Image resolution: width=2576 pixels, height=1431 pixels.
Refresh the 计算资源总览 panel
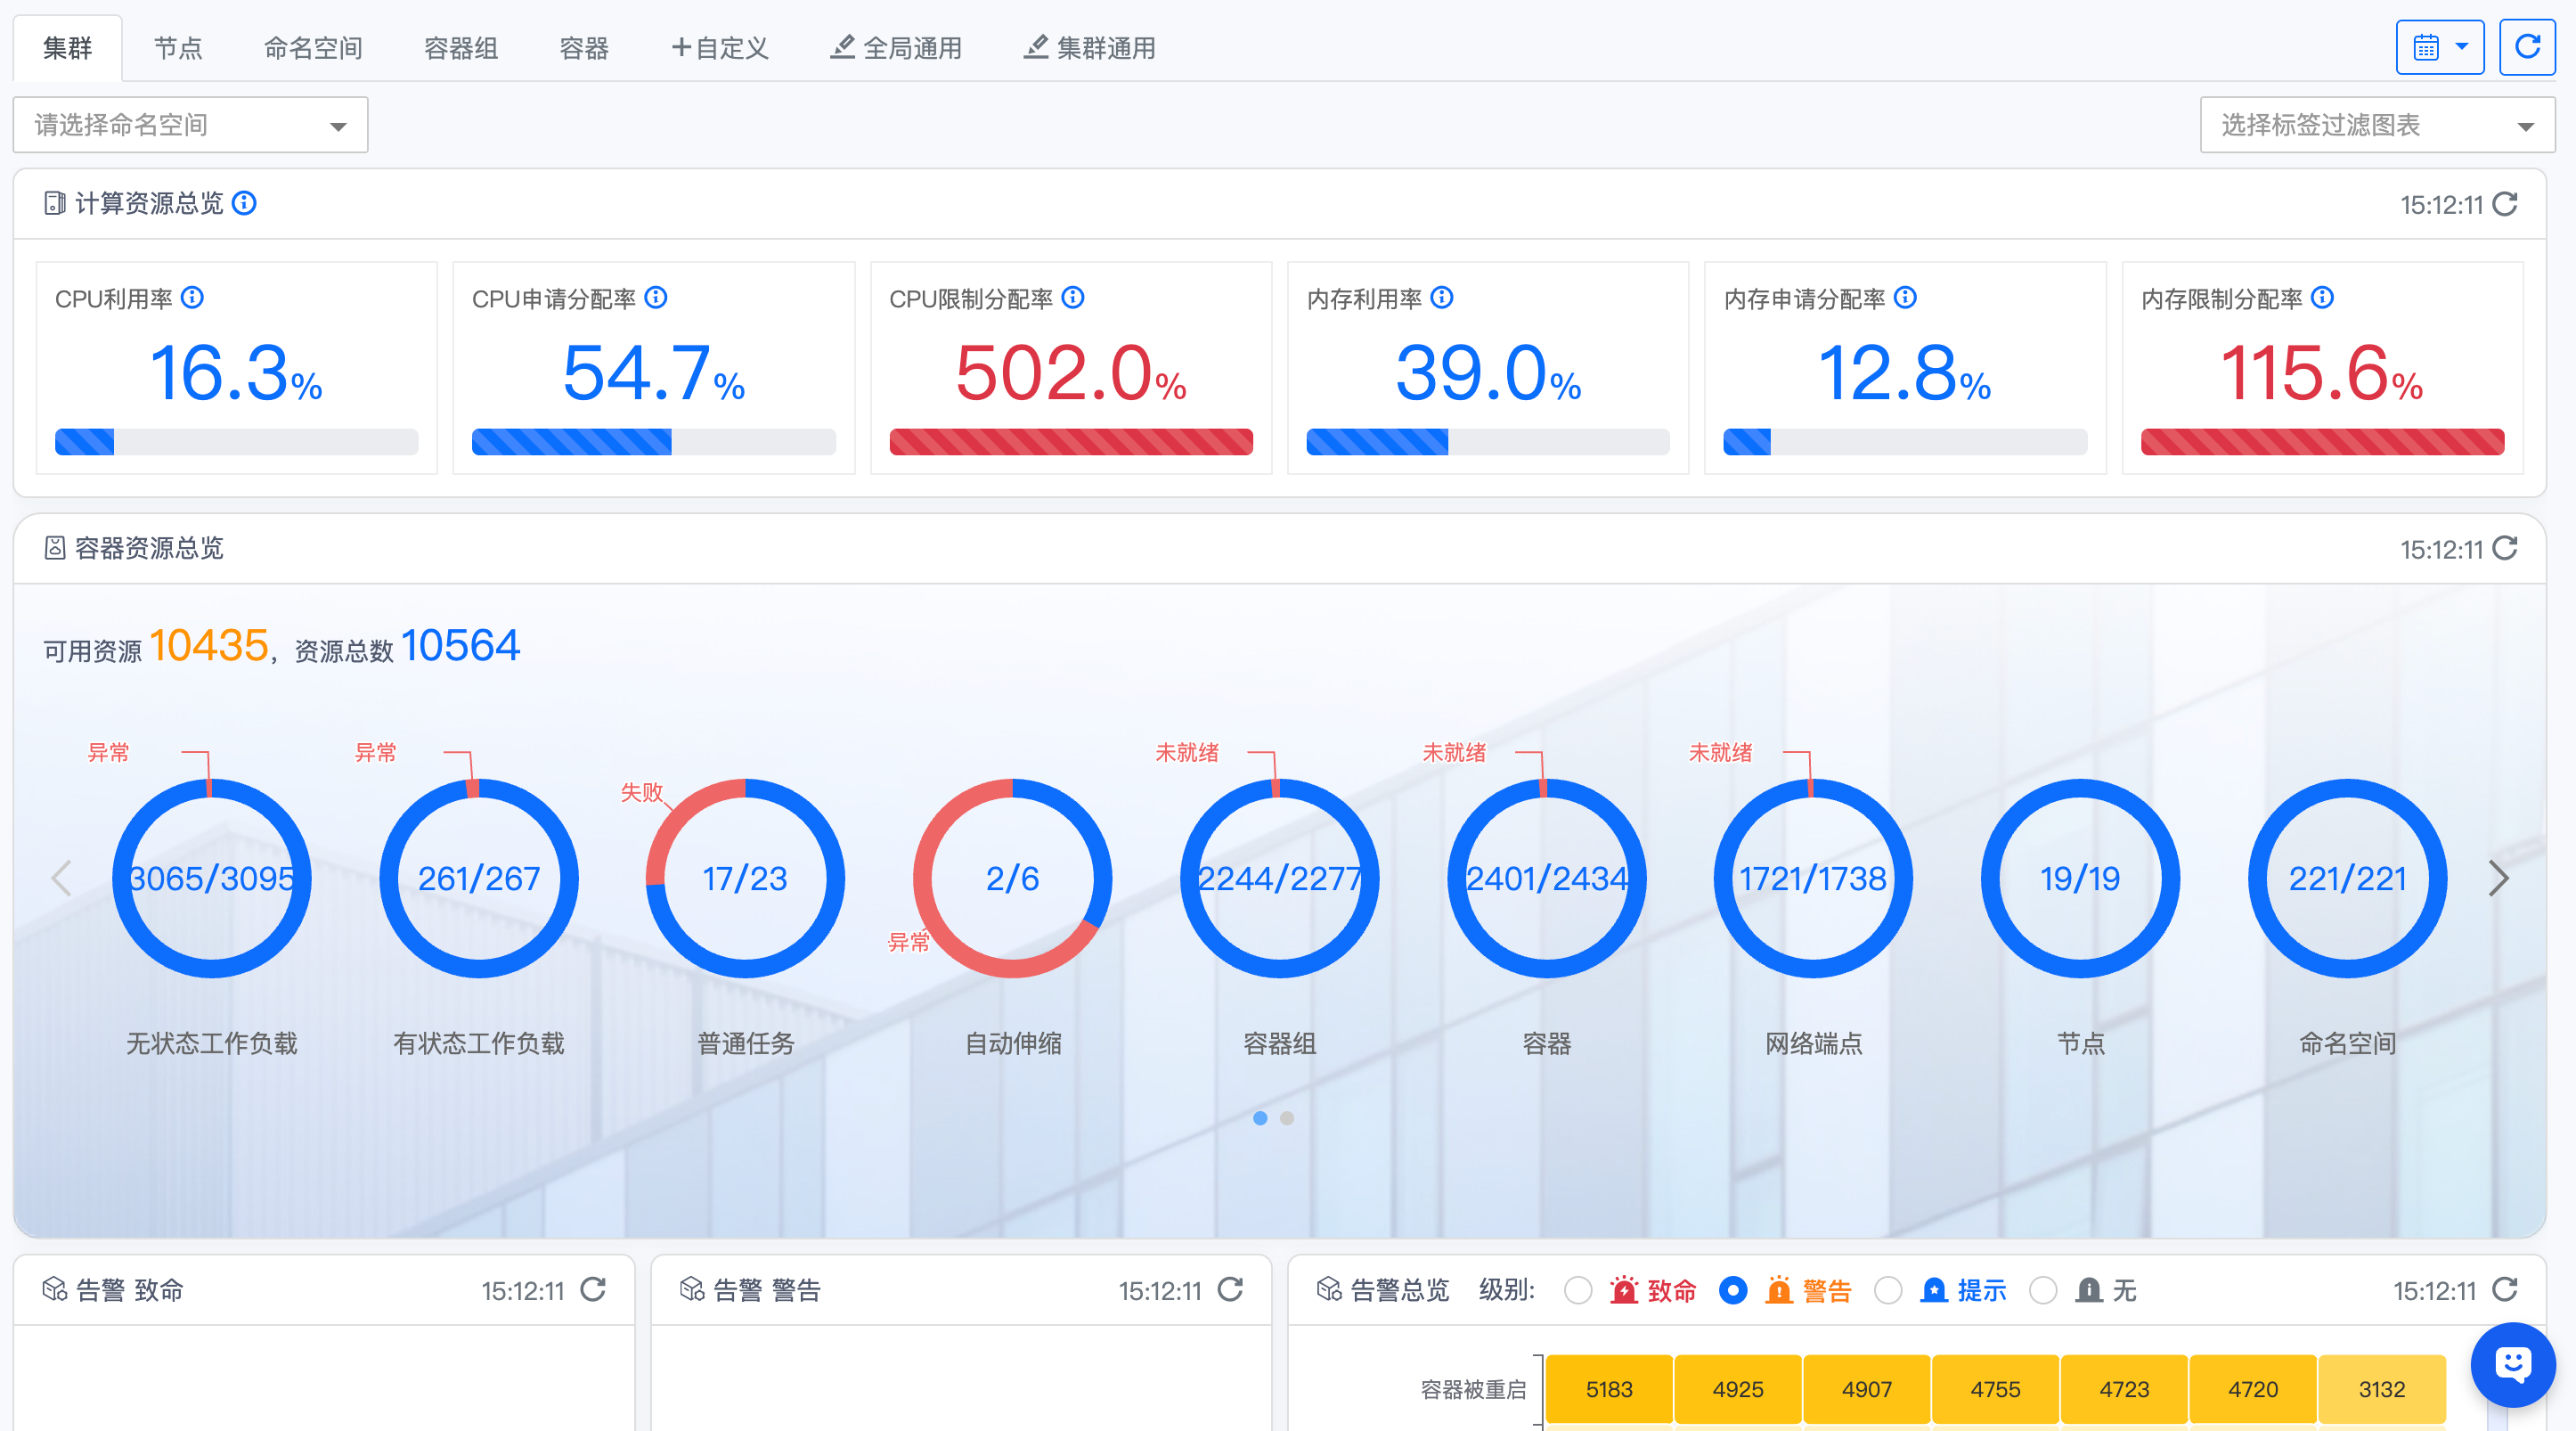pos(2504,204)
